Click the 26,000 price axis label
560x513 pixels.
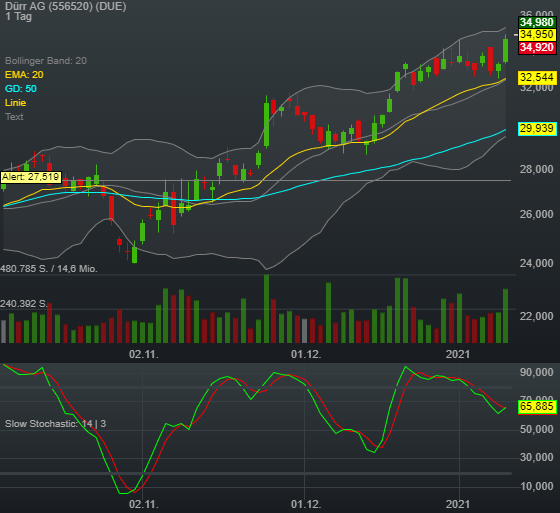point(537,214)
